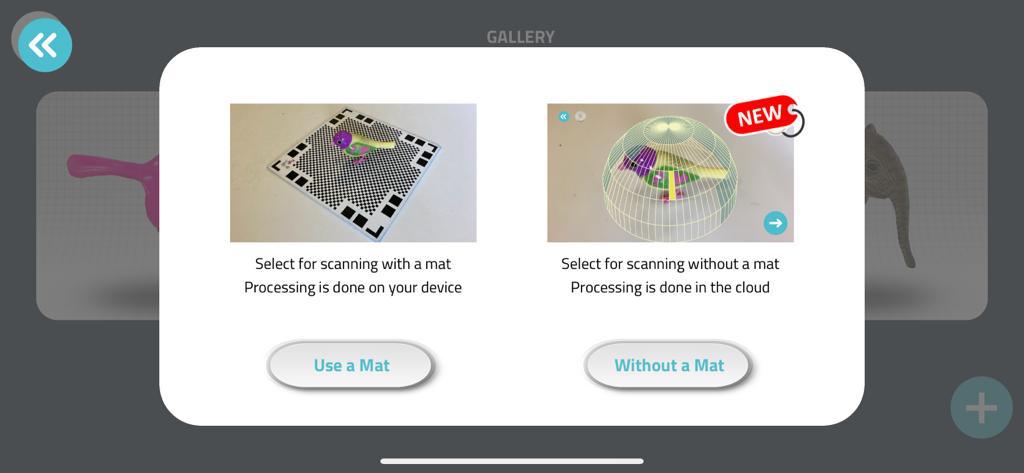
Task: Click the small gray circle icon in dome preview
Action: click(580, 116)
